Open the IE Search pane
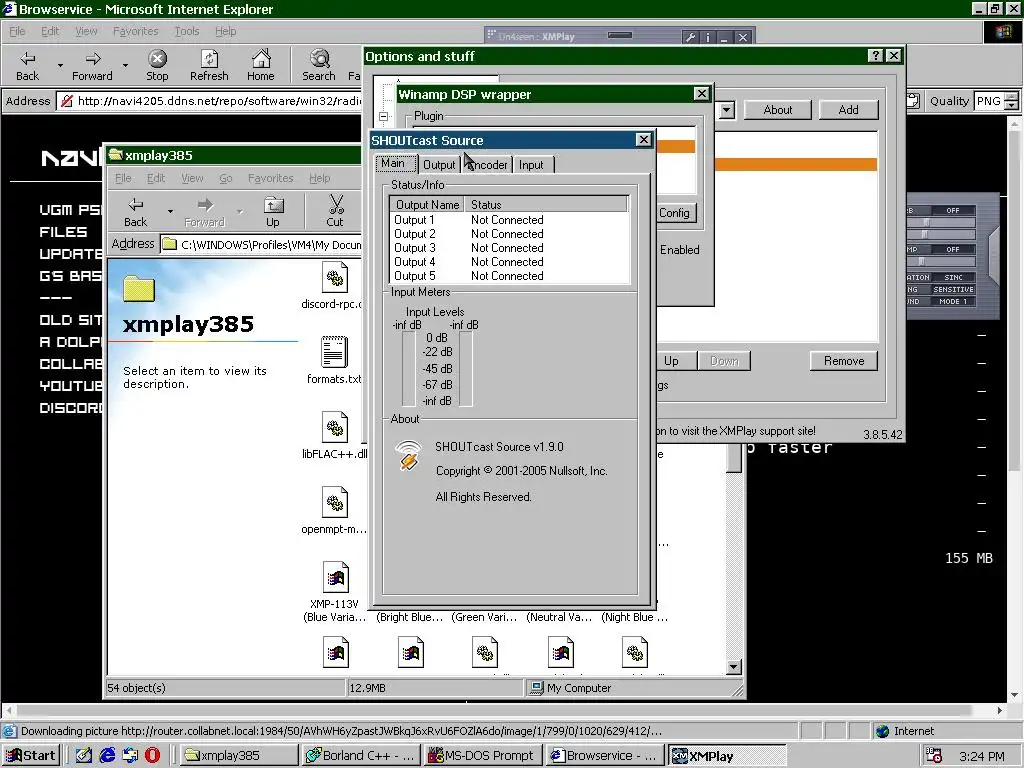This screenshot has height=768, width=1024. coord(319,65)
